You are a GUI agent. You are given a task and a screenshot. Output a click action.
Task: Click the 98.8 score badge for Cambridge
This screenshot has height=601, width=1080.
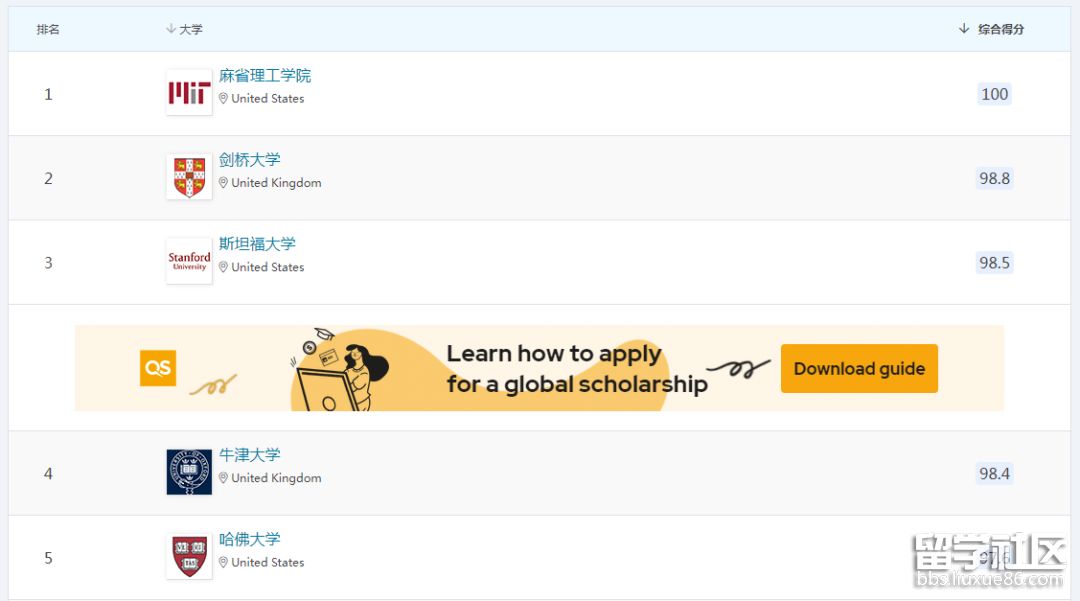pos(994,178)
